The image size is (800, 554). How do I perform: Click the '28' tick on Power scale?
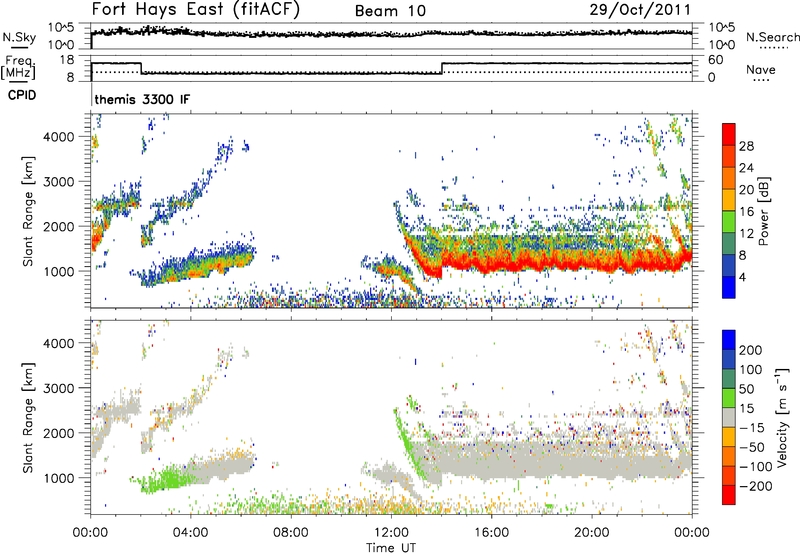pos(746,146)
